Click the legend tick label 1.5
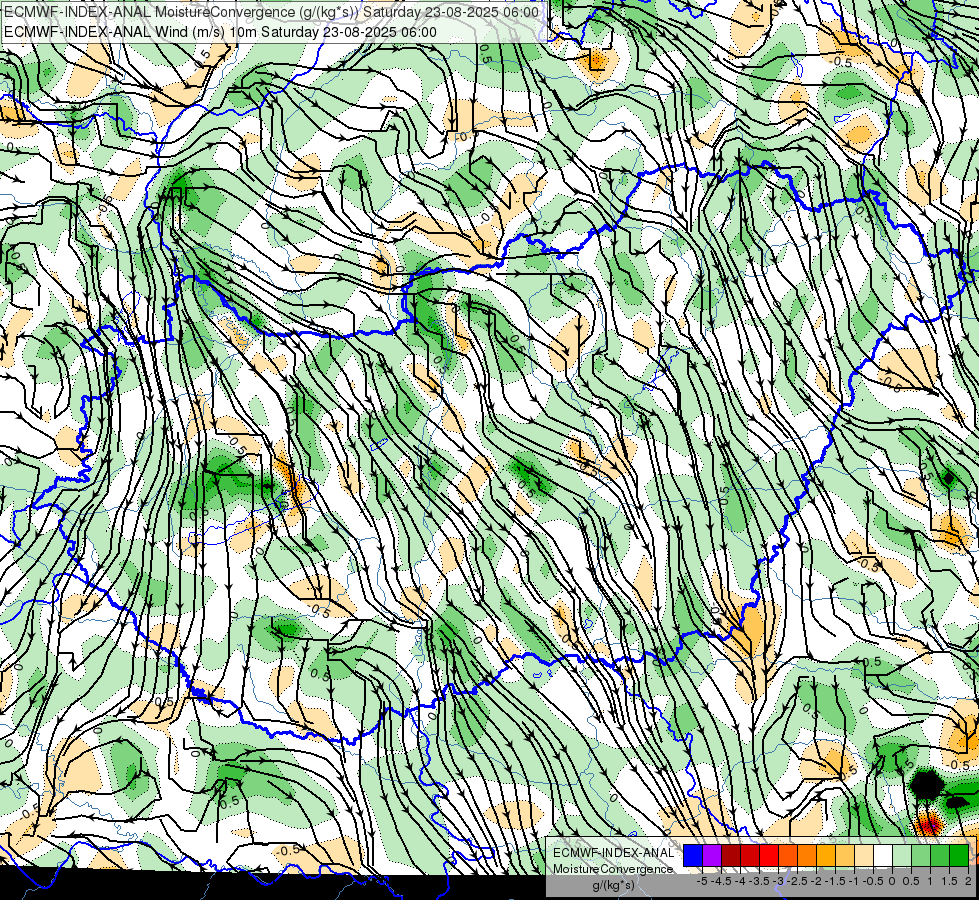This screenshot has height=900, width=979. point(950,881)
